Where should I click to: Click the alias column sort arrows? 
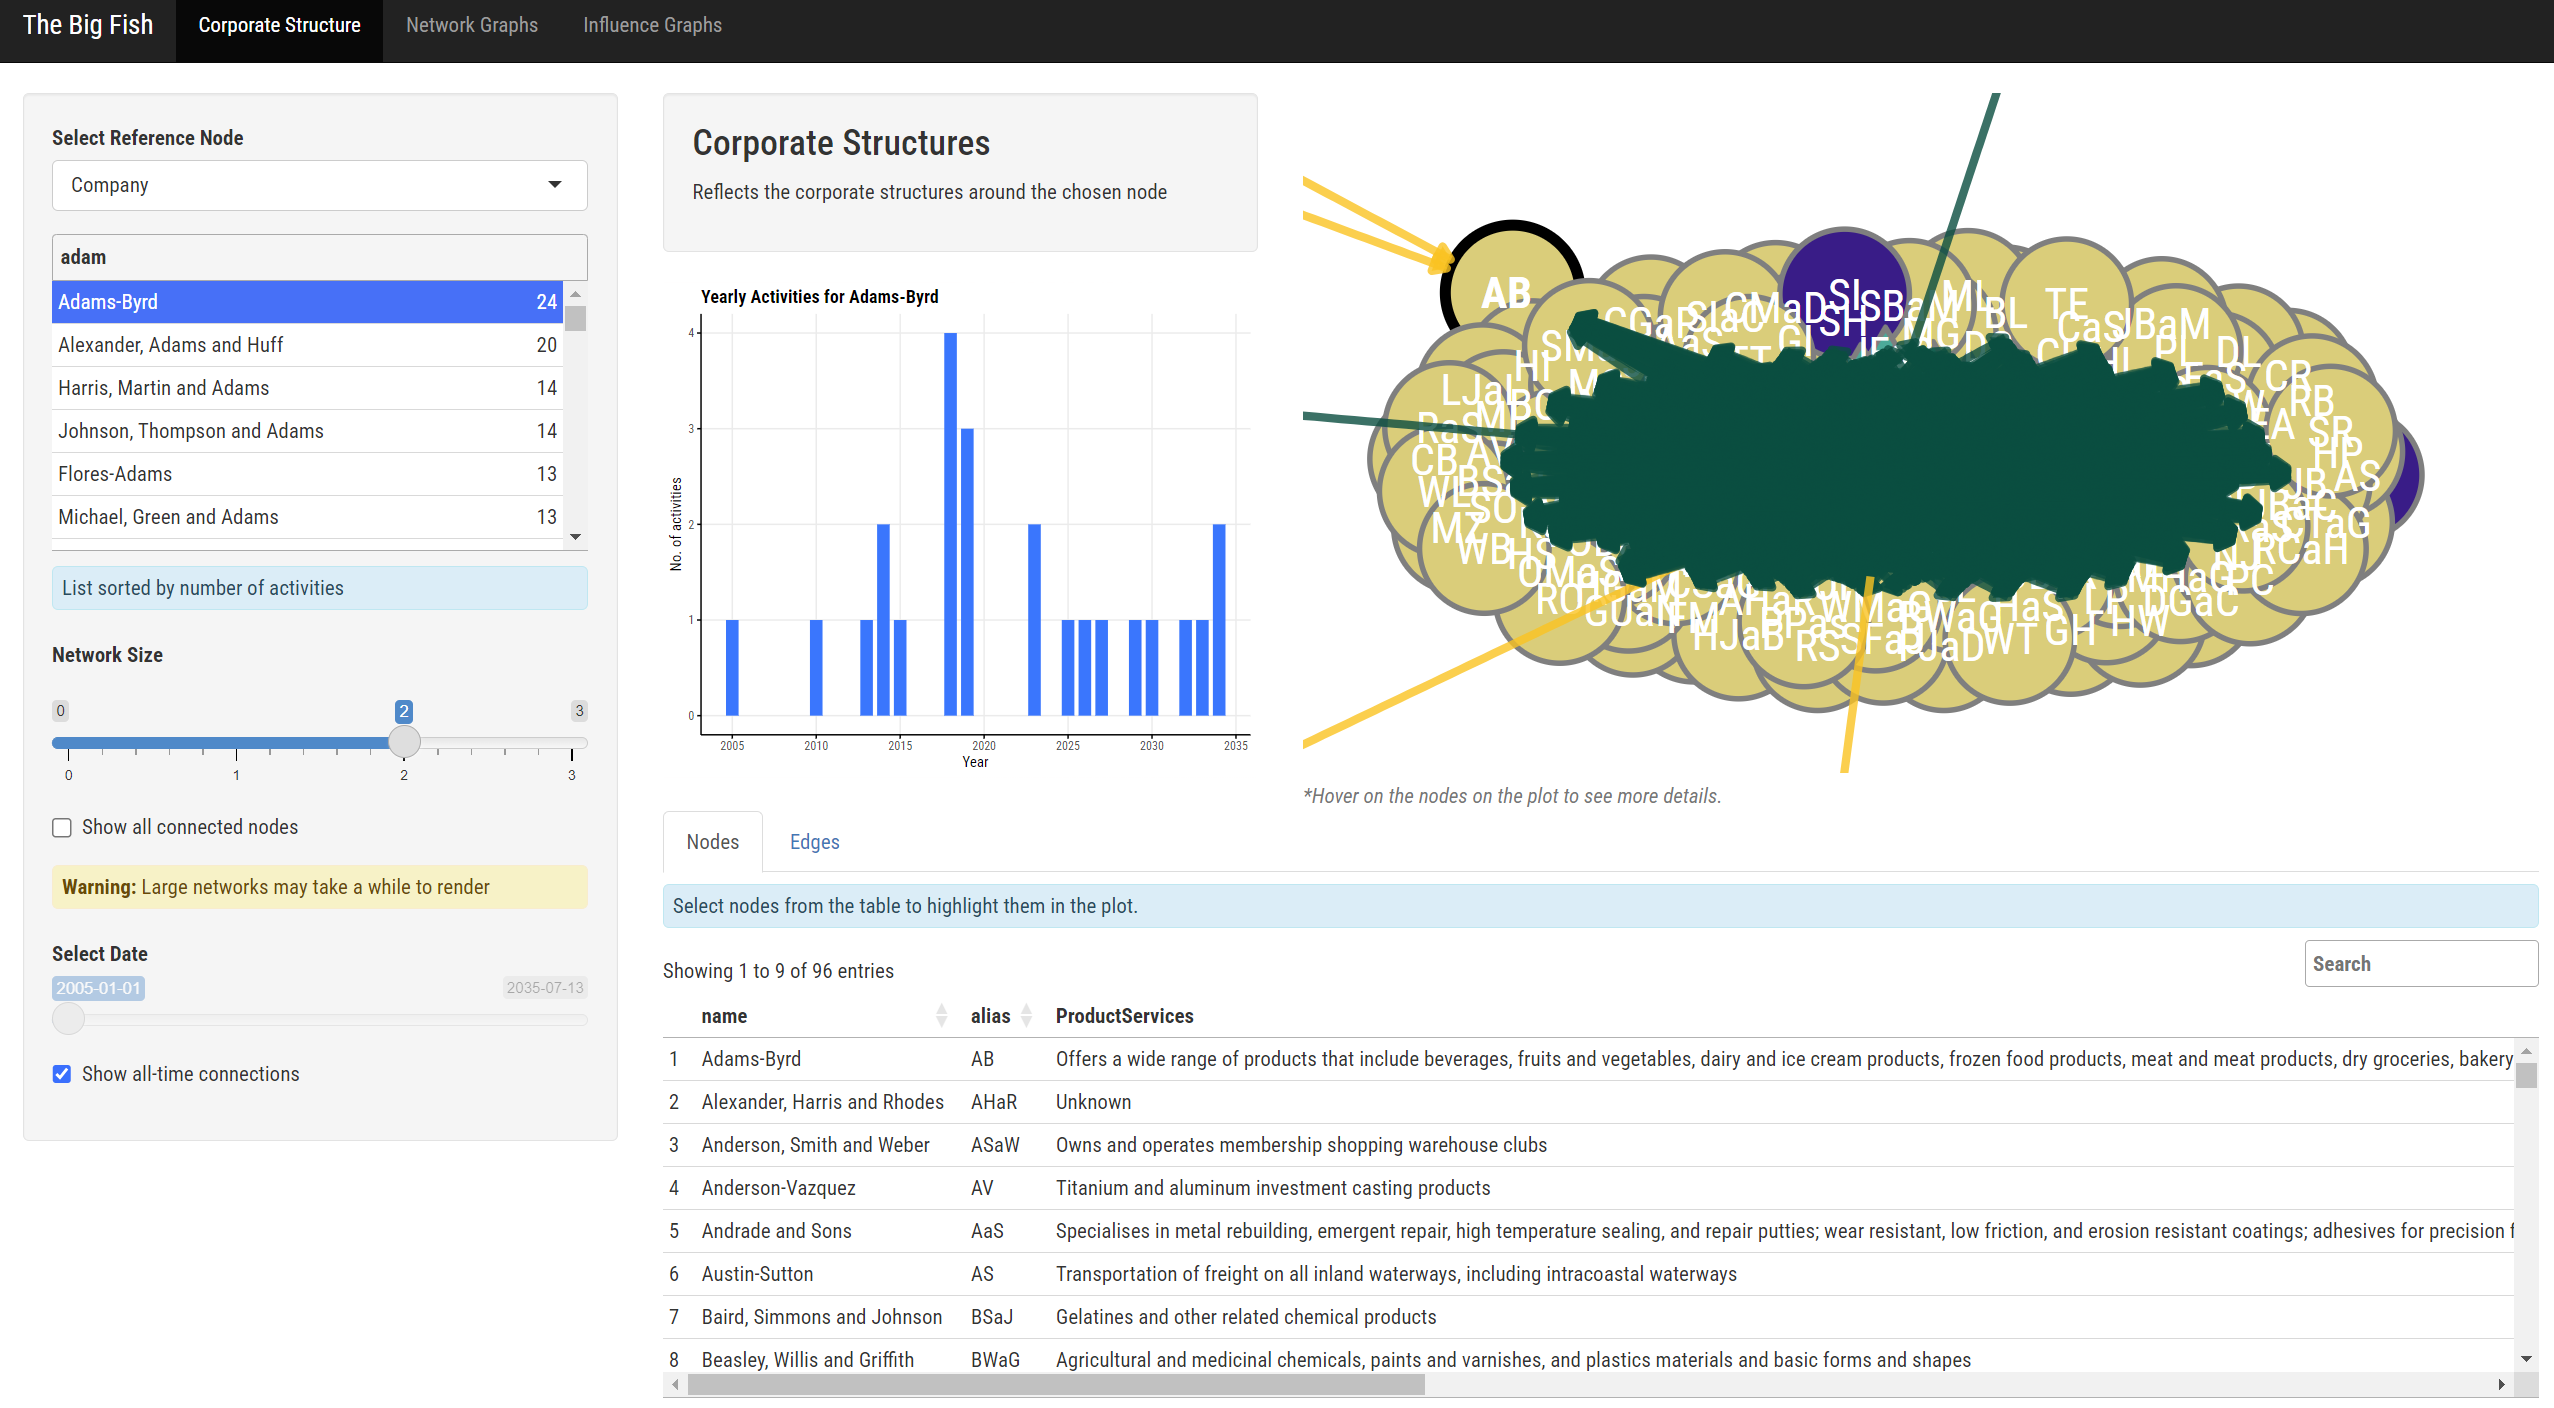click(x=1026, y=1016)
